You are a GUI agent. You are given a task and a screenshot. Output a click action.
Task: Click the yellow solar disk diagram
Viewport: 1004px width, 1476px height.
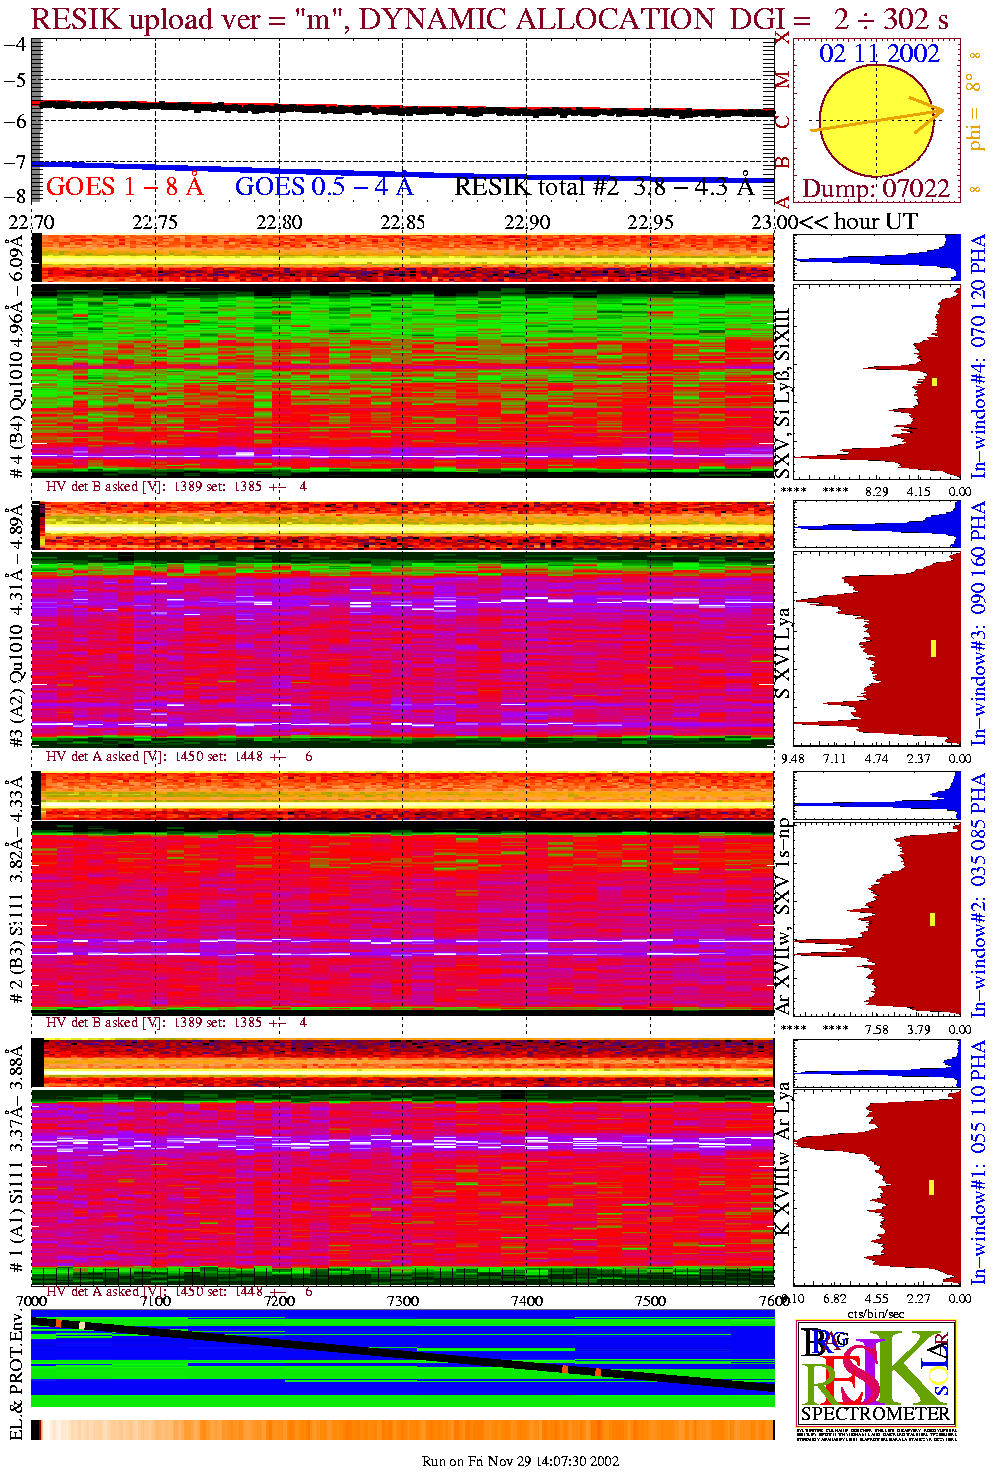point(876,122)
